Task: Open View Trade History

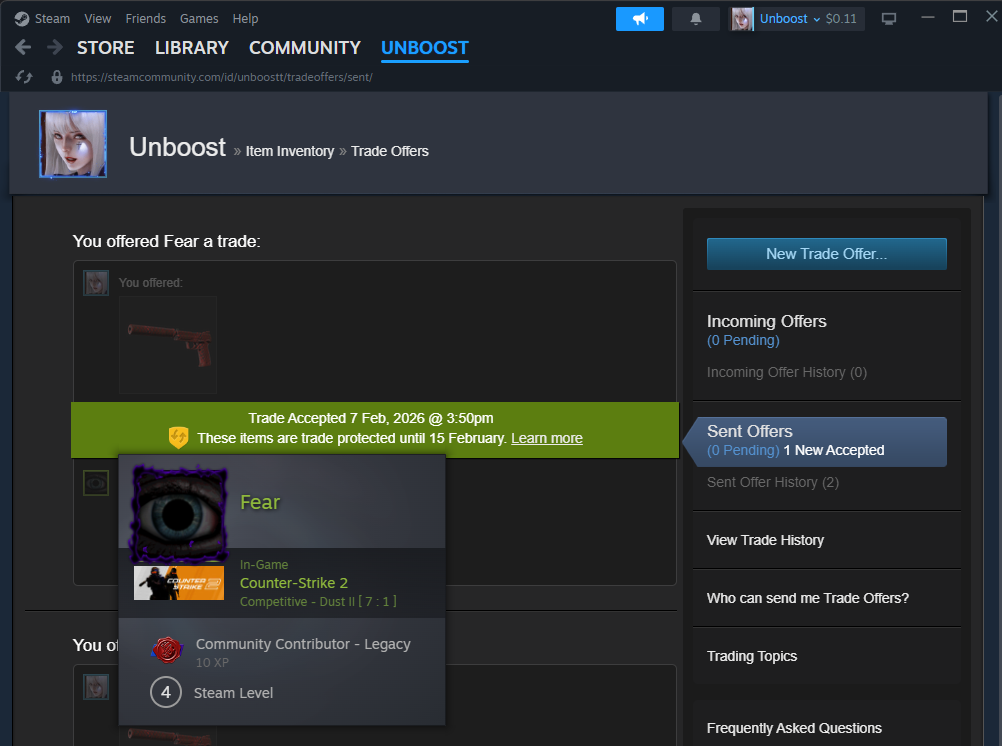Action: (x=765, y=540)
